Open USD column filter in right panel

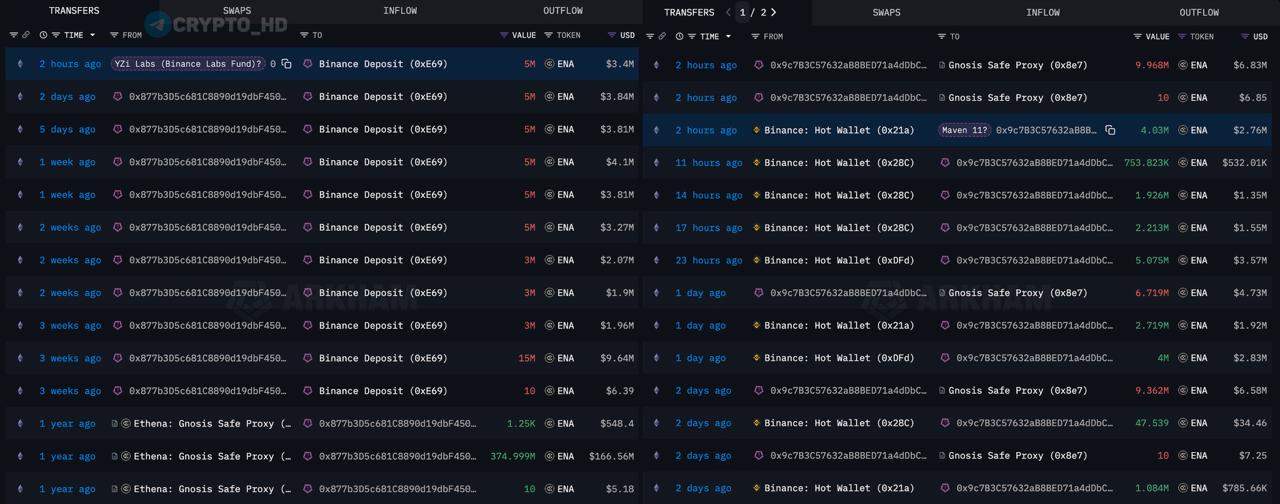tap(1245, 37)
